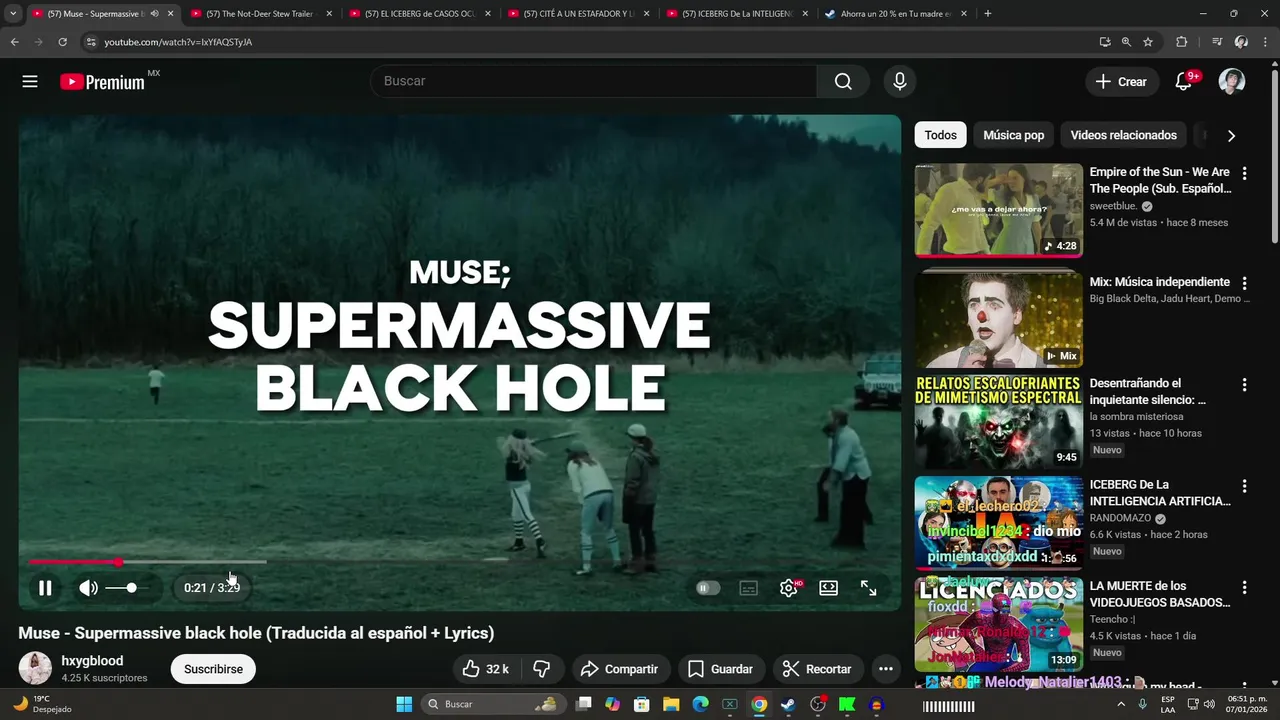
Task: Enter full screen mode
Action: click(x=869, y=588)
